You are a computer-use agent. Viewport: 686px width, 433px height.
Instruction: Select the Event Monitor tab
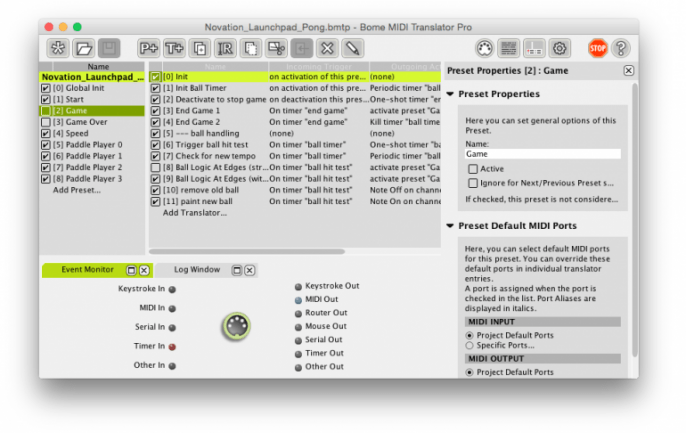(87, 270)
